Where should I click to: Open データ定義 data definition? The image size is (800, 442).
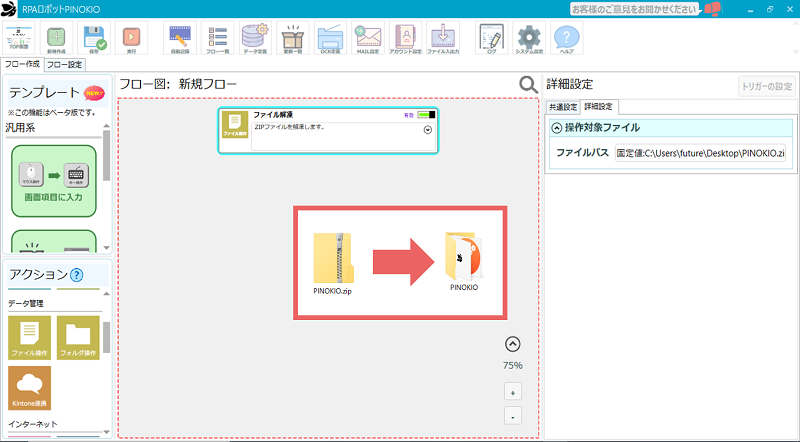(x=255, y=38)
